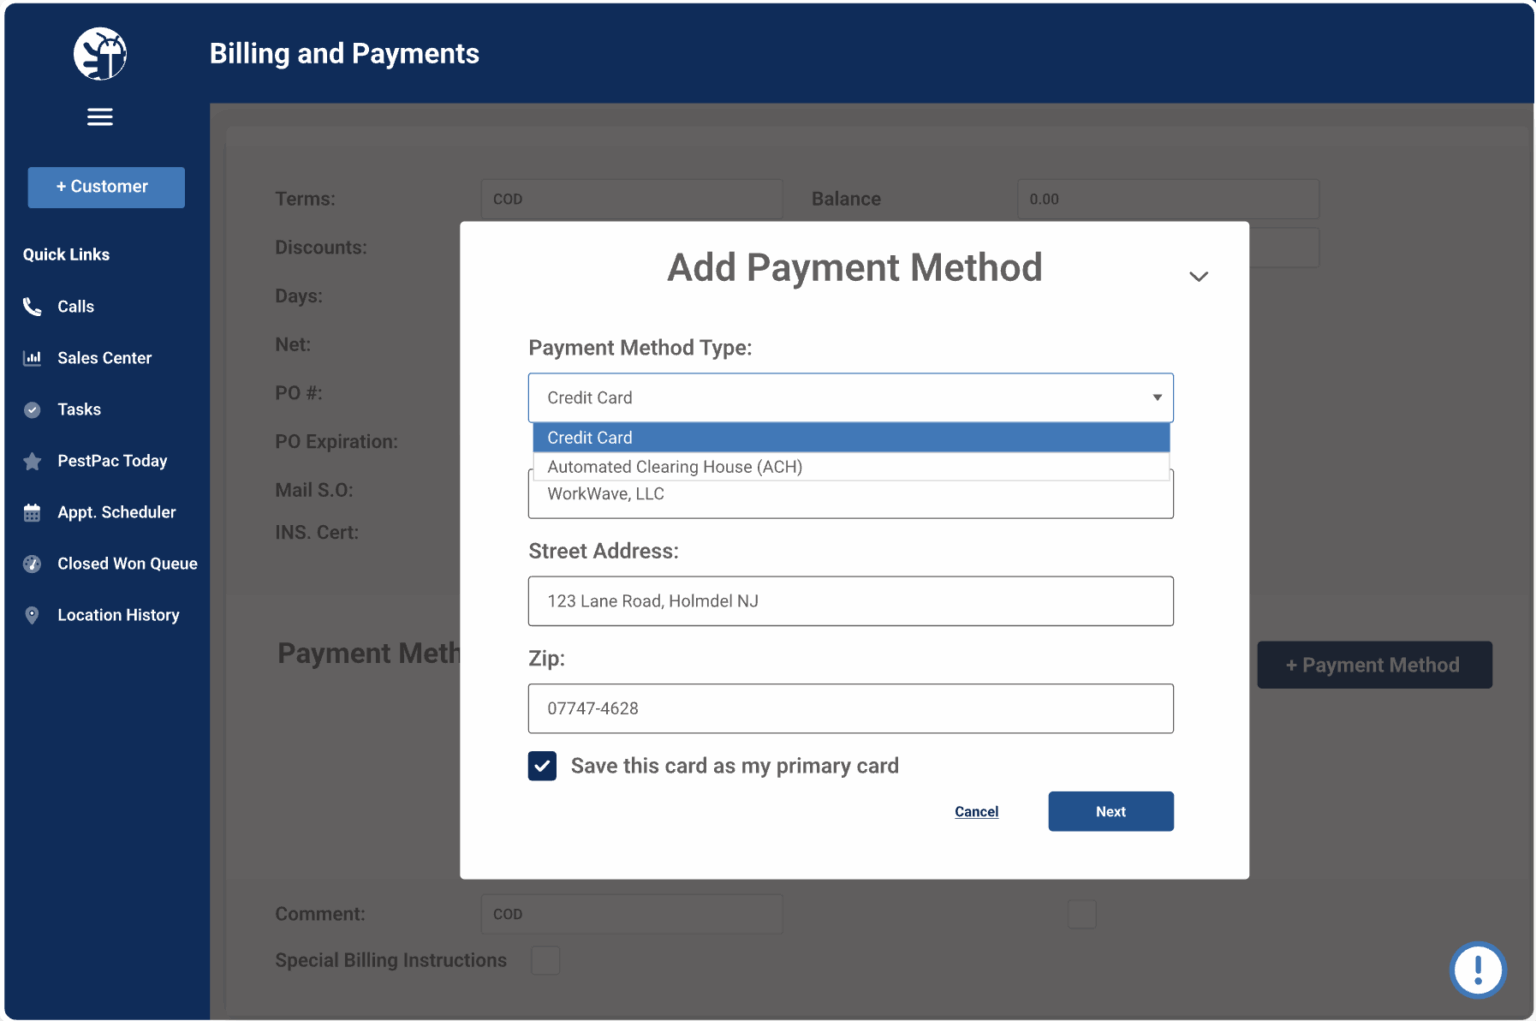Enable the Special Billing Instructions checkbox
Image resolution: width=1536 pixels, height=1021 pixels.
(x=546, y=960)
